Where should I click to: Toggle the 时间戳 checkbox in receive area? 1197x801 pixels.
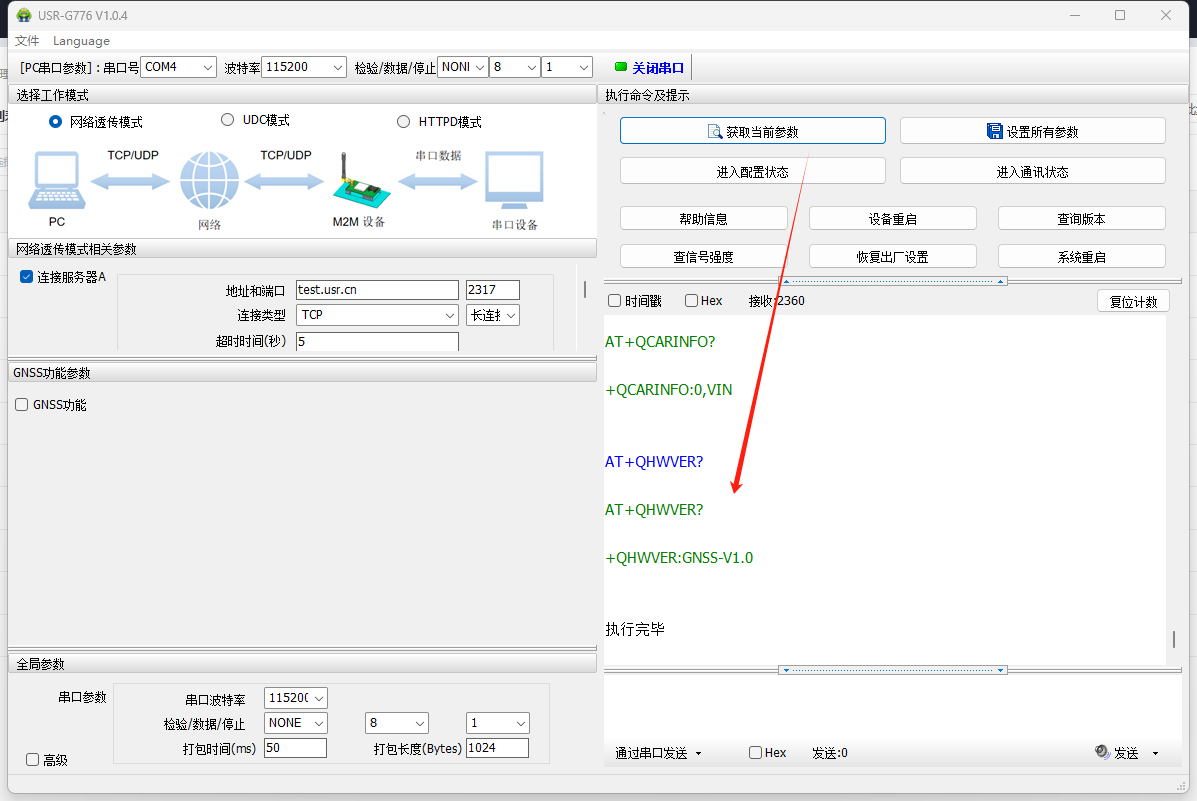(615, 301)
